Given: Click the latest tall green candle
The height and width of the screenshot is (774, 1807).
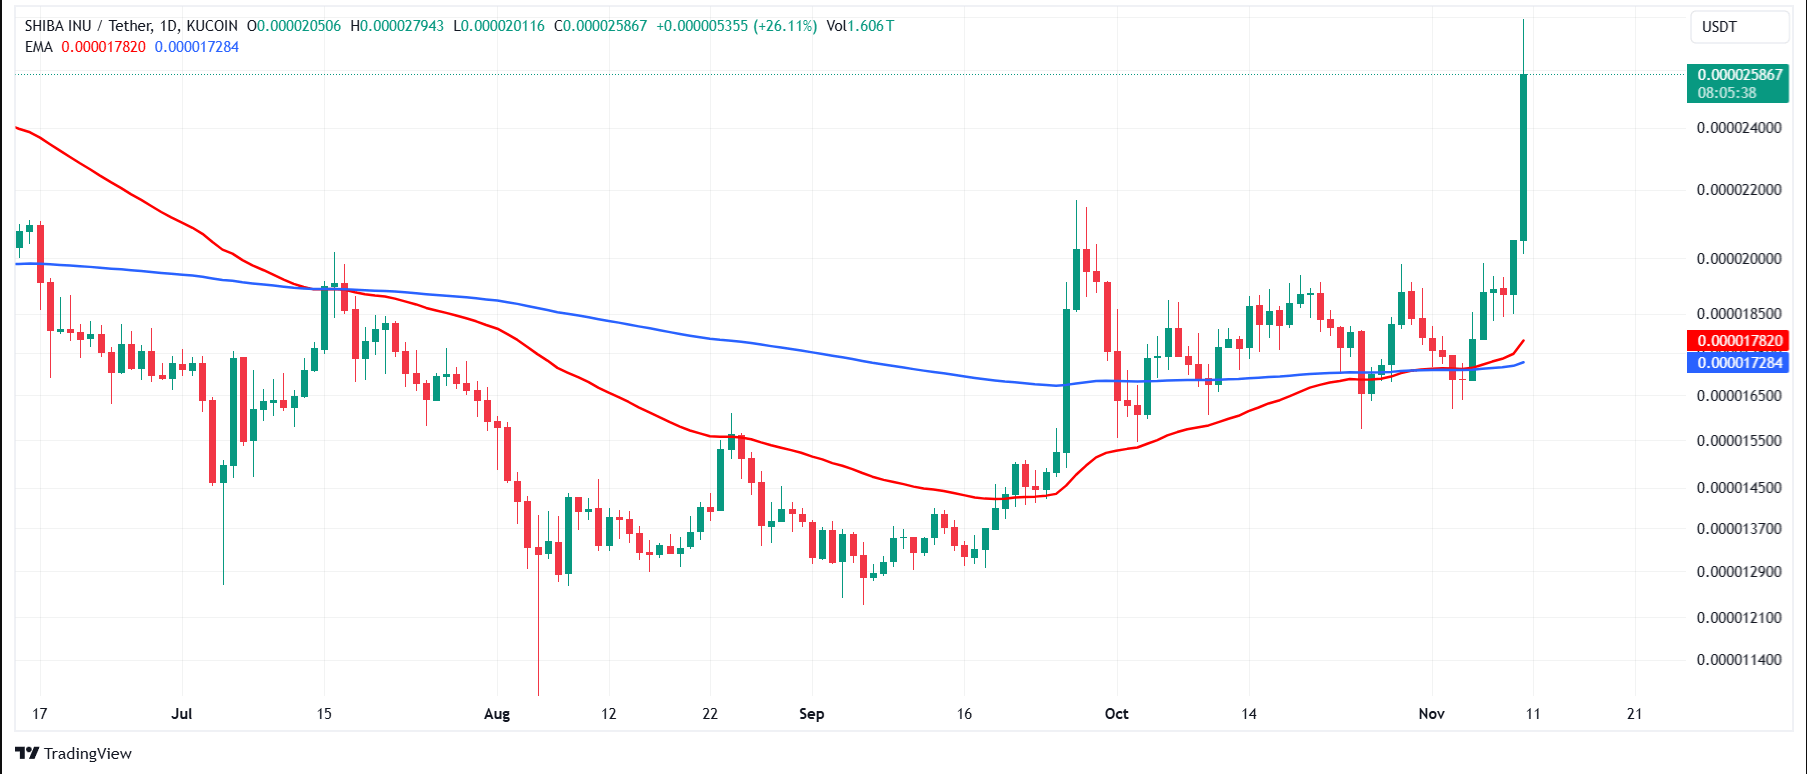Looking at the screenshot, I should tap(1523, 157).
